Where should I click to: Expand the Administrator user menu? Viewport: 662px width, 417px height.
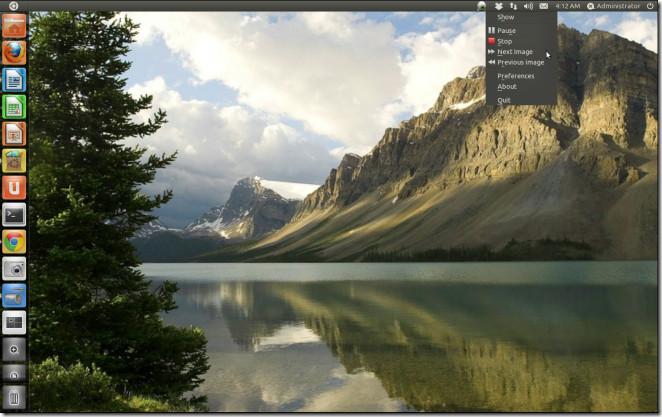click(613, 6)
